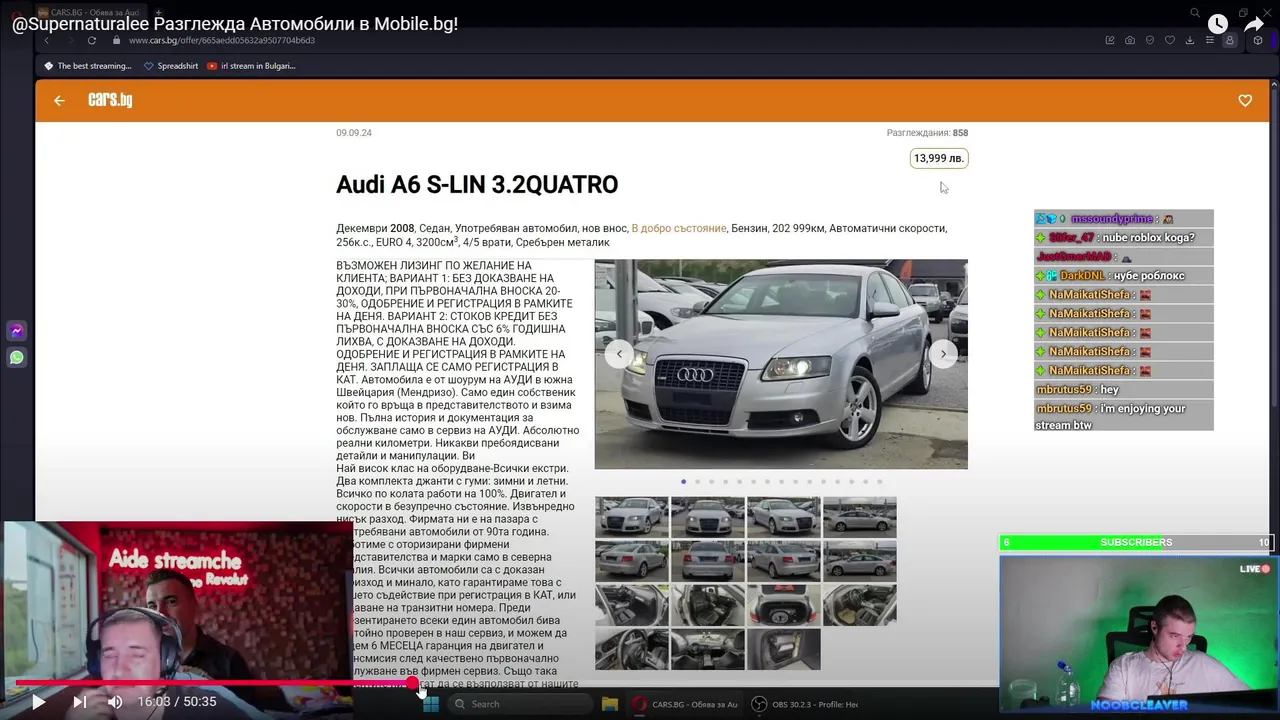1280x720 pixels.
Task: Open the Watch Later clock icon
Action: (1217, 24)
